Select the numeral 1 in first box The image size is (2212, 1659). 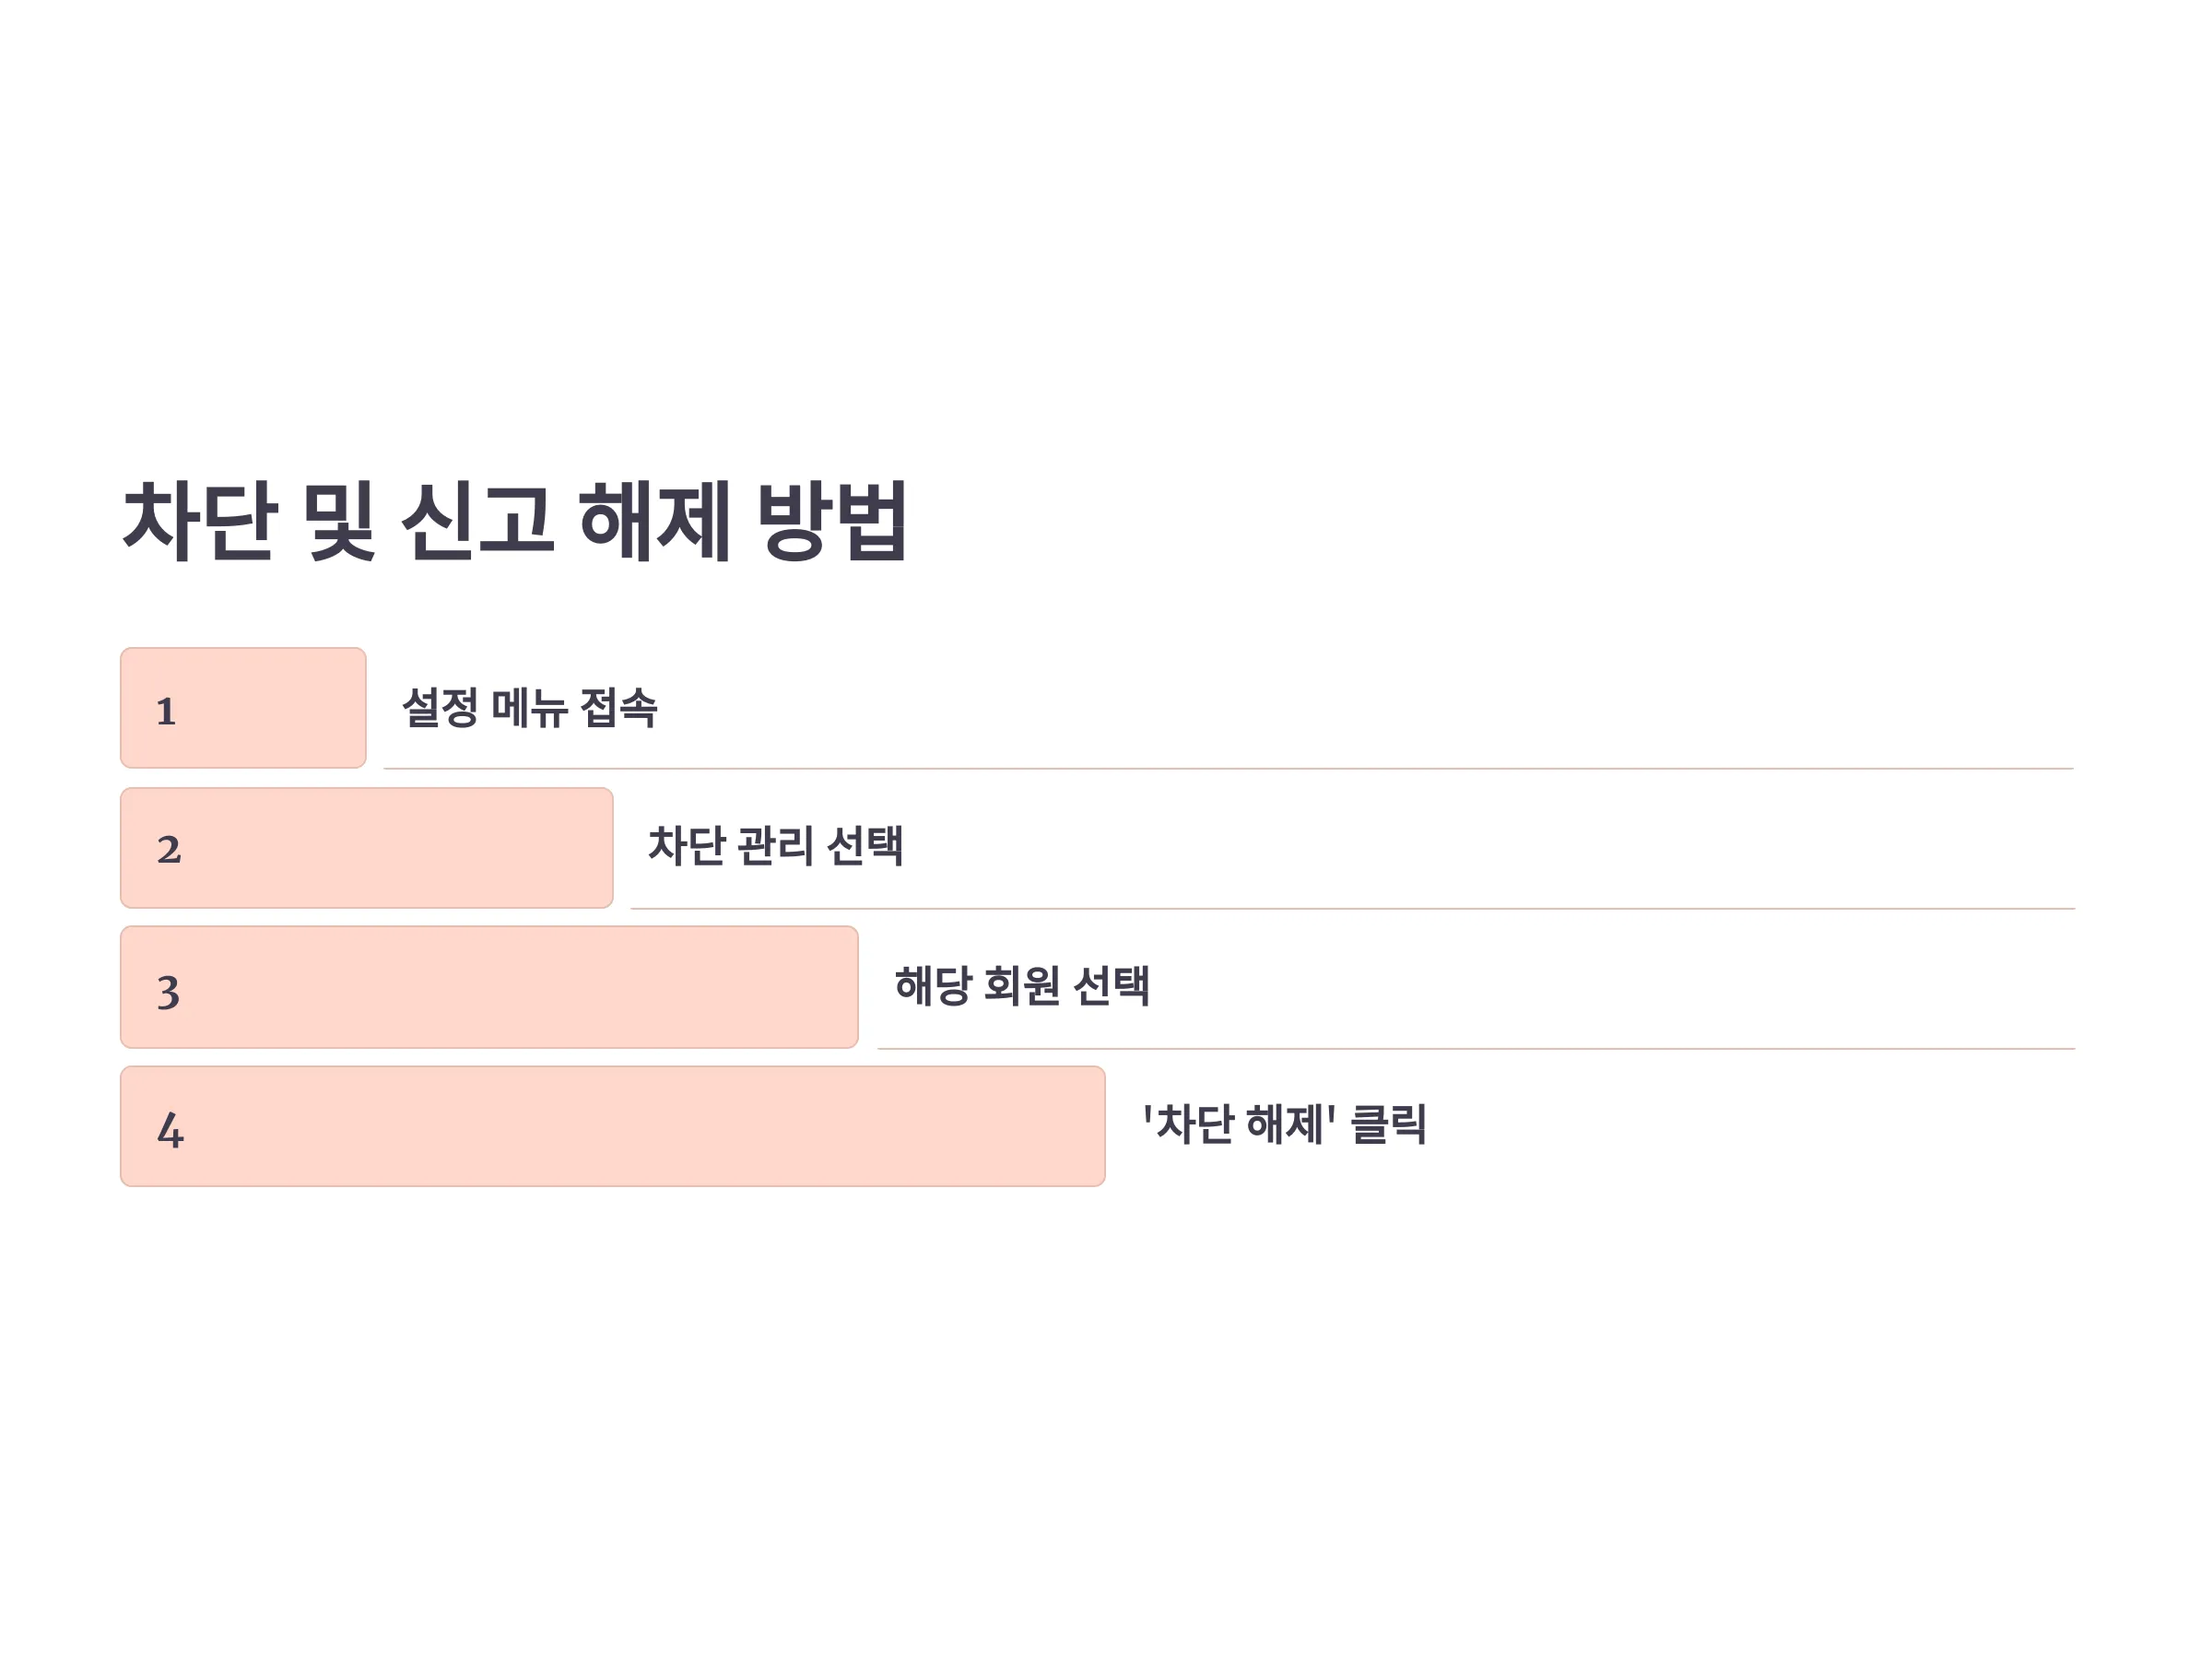tap(166, 712)
